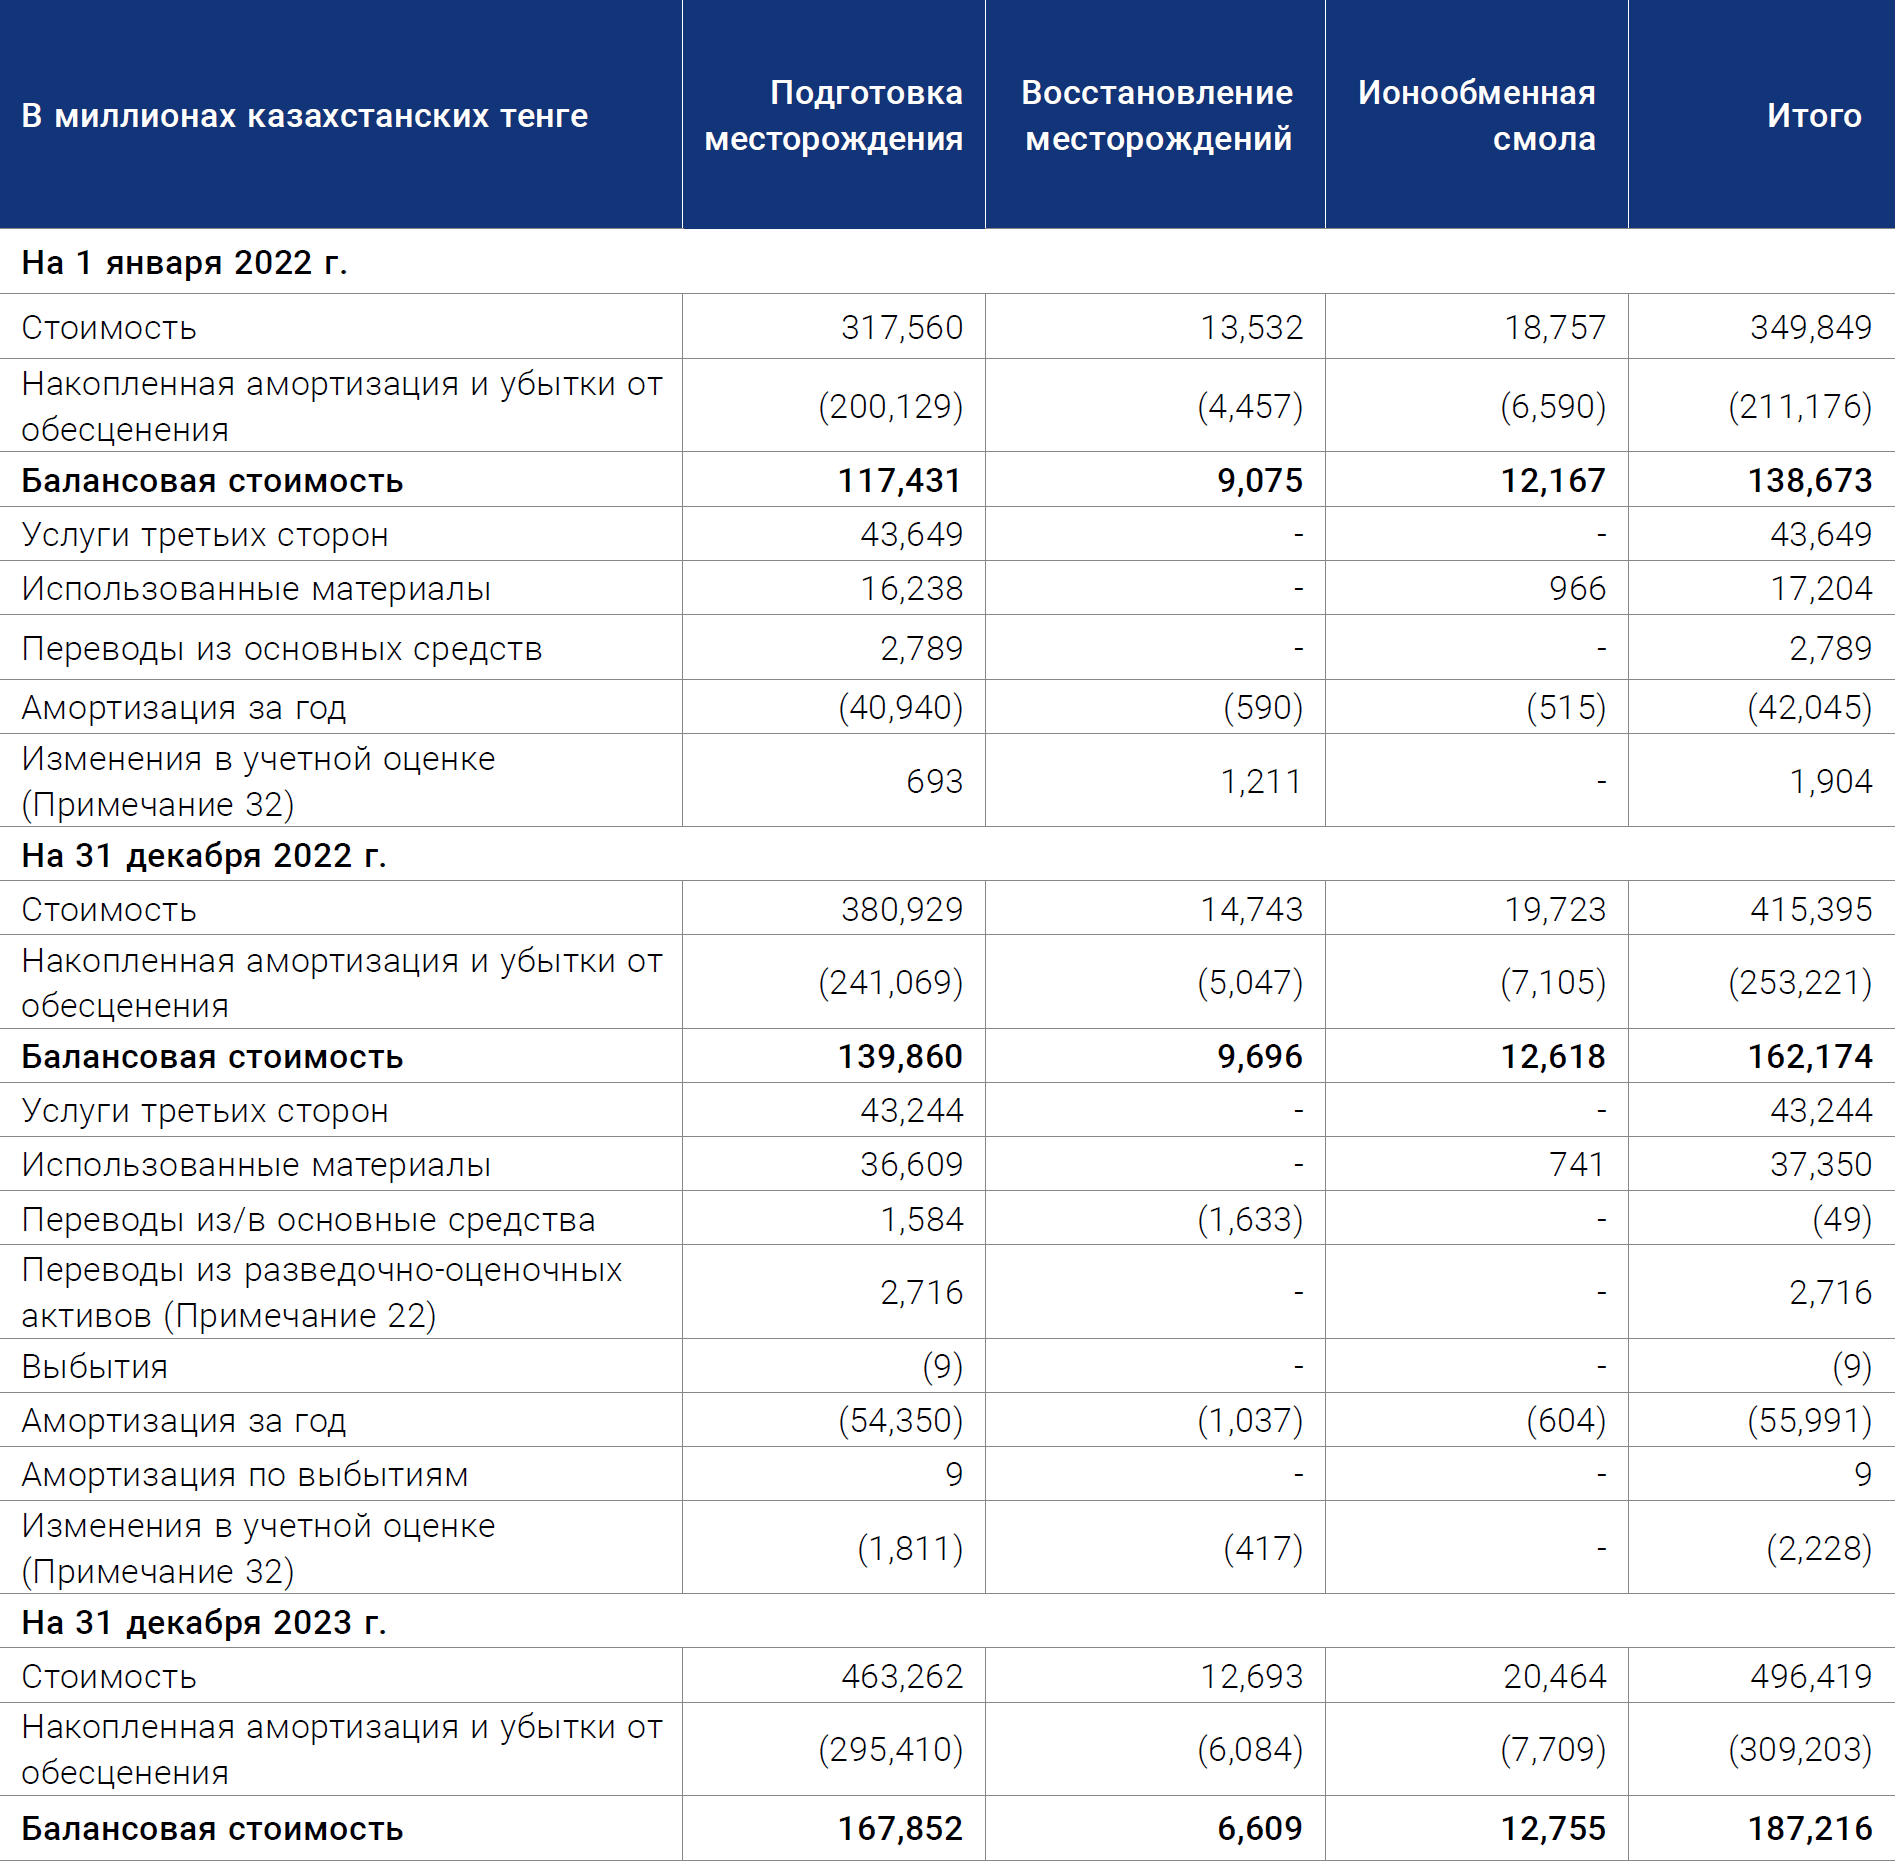Click the value 36,609
Image resolution: width=1895 pixels, height=1861 pixels.
pyautogui.click(x=912, y=1165)
